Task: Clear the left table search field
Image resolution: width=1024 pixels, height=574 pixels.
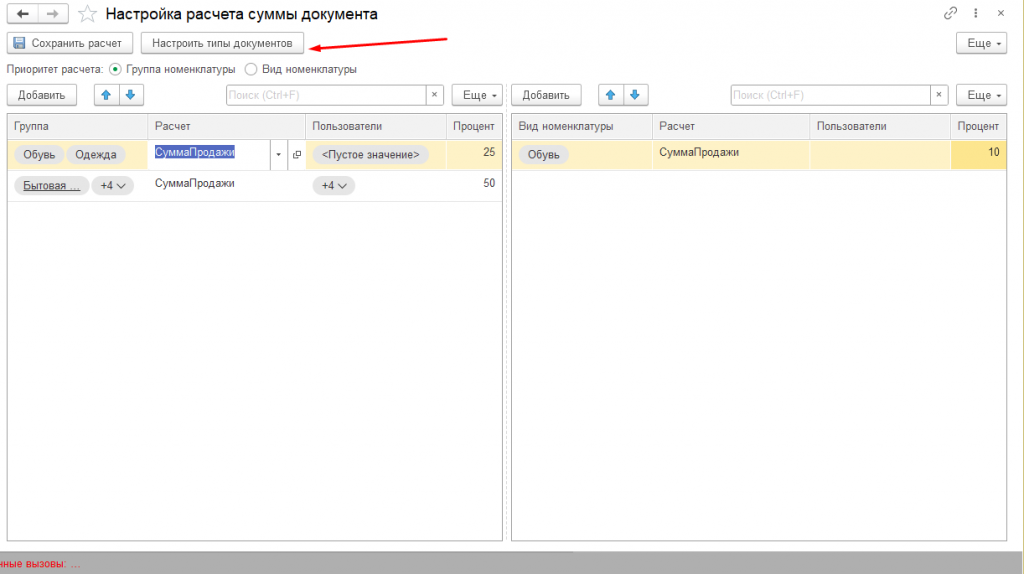Action: (434, 95)
